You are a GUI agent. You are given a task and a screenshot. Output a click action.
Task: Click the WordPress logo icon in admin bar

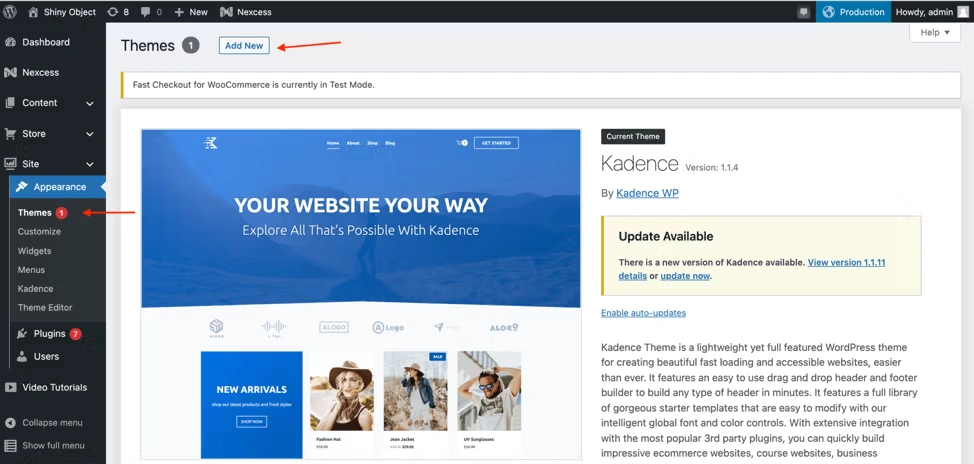[x=10, y=12]
